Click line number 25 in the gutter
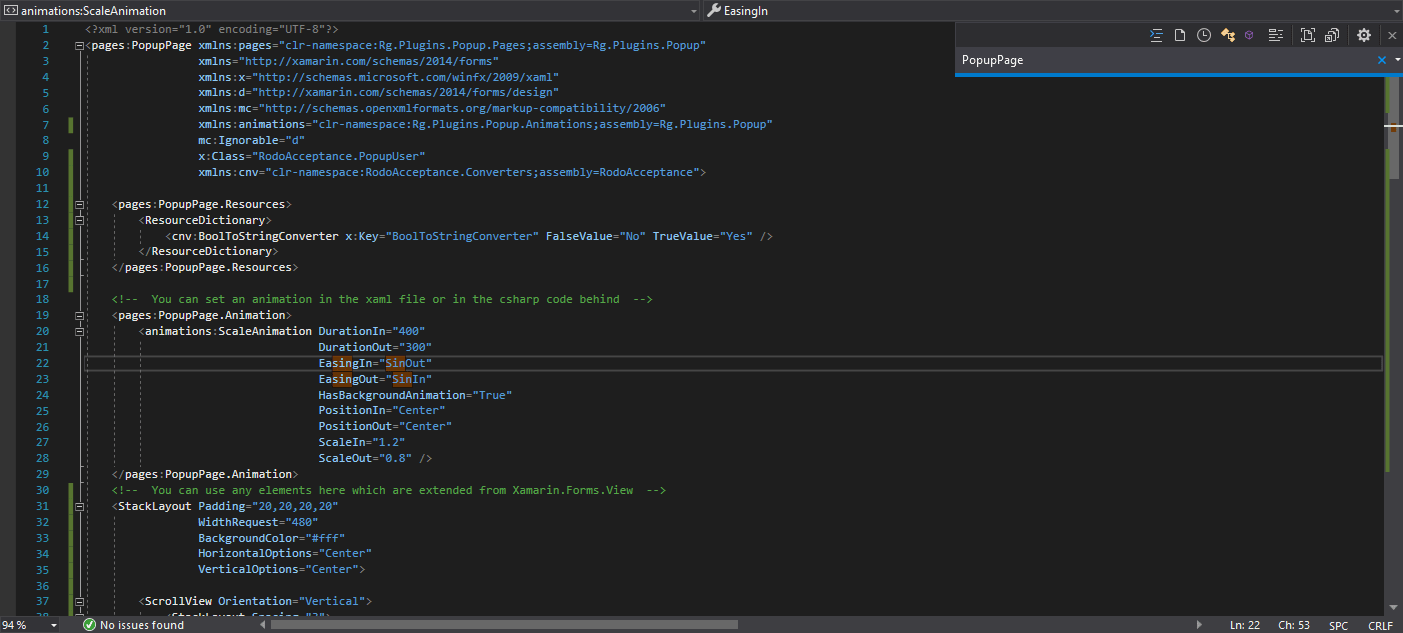The width and height of the screenshot is (1403, 633). tap(42, 410)
